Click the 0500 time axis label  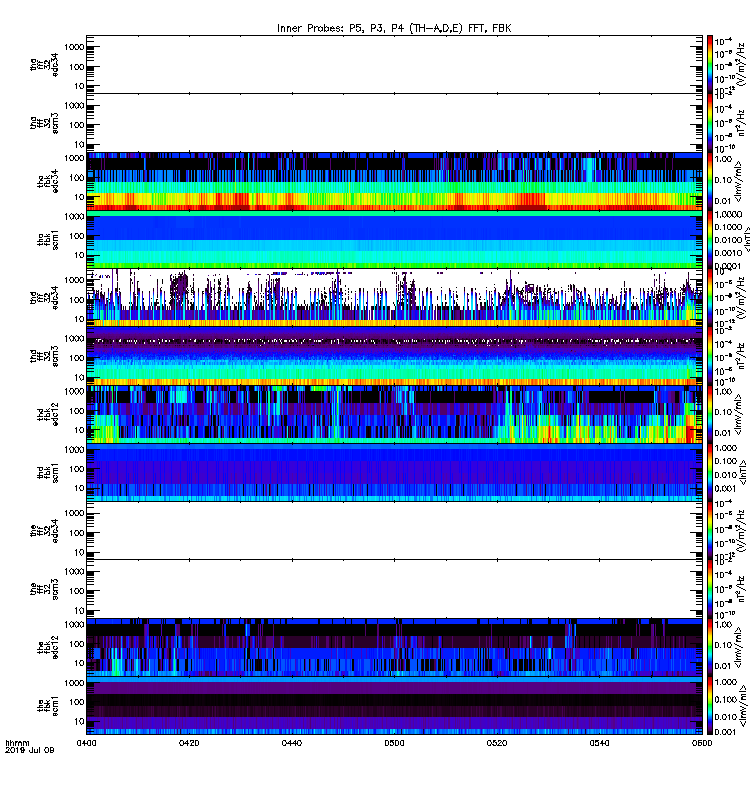[394, 743]
